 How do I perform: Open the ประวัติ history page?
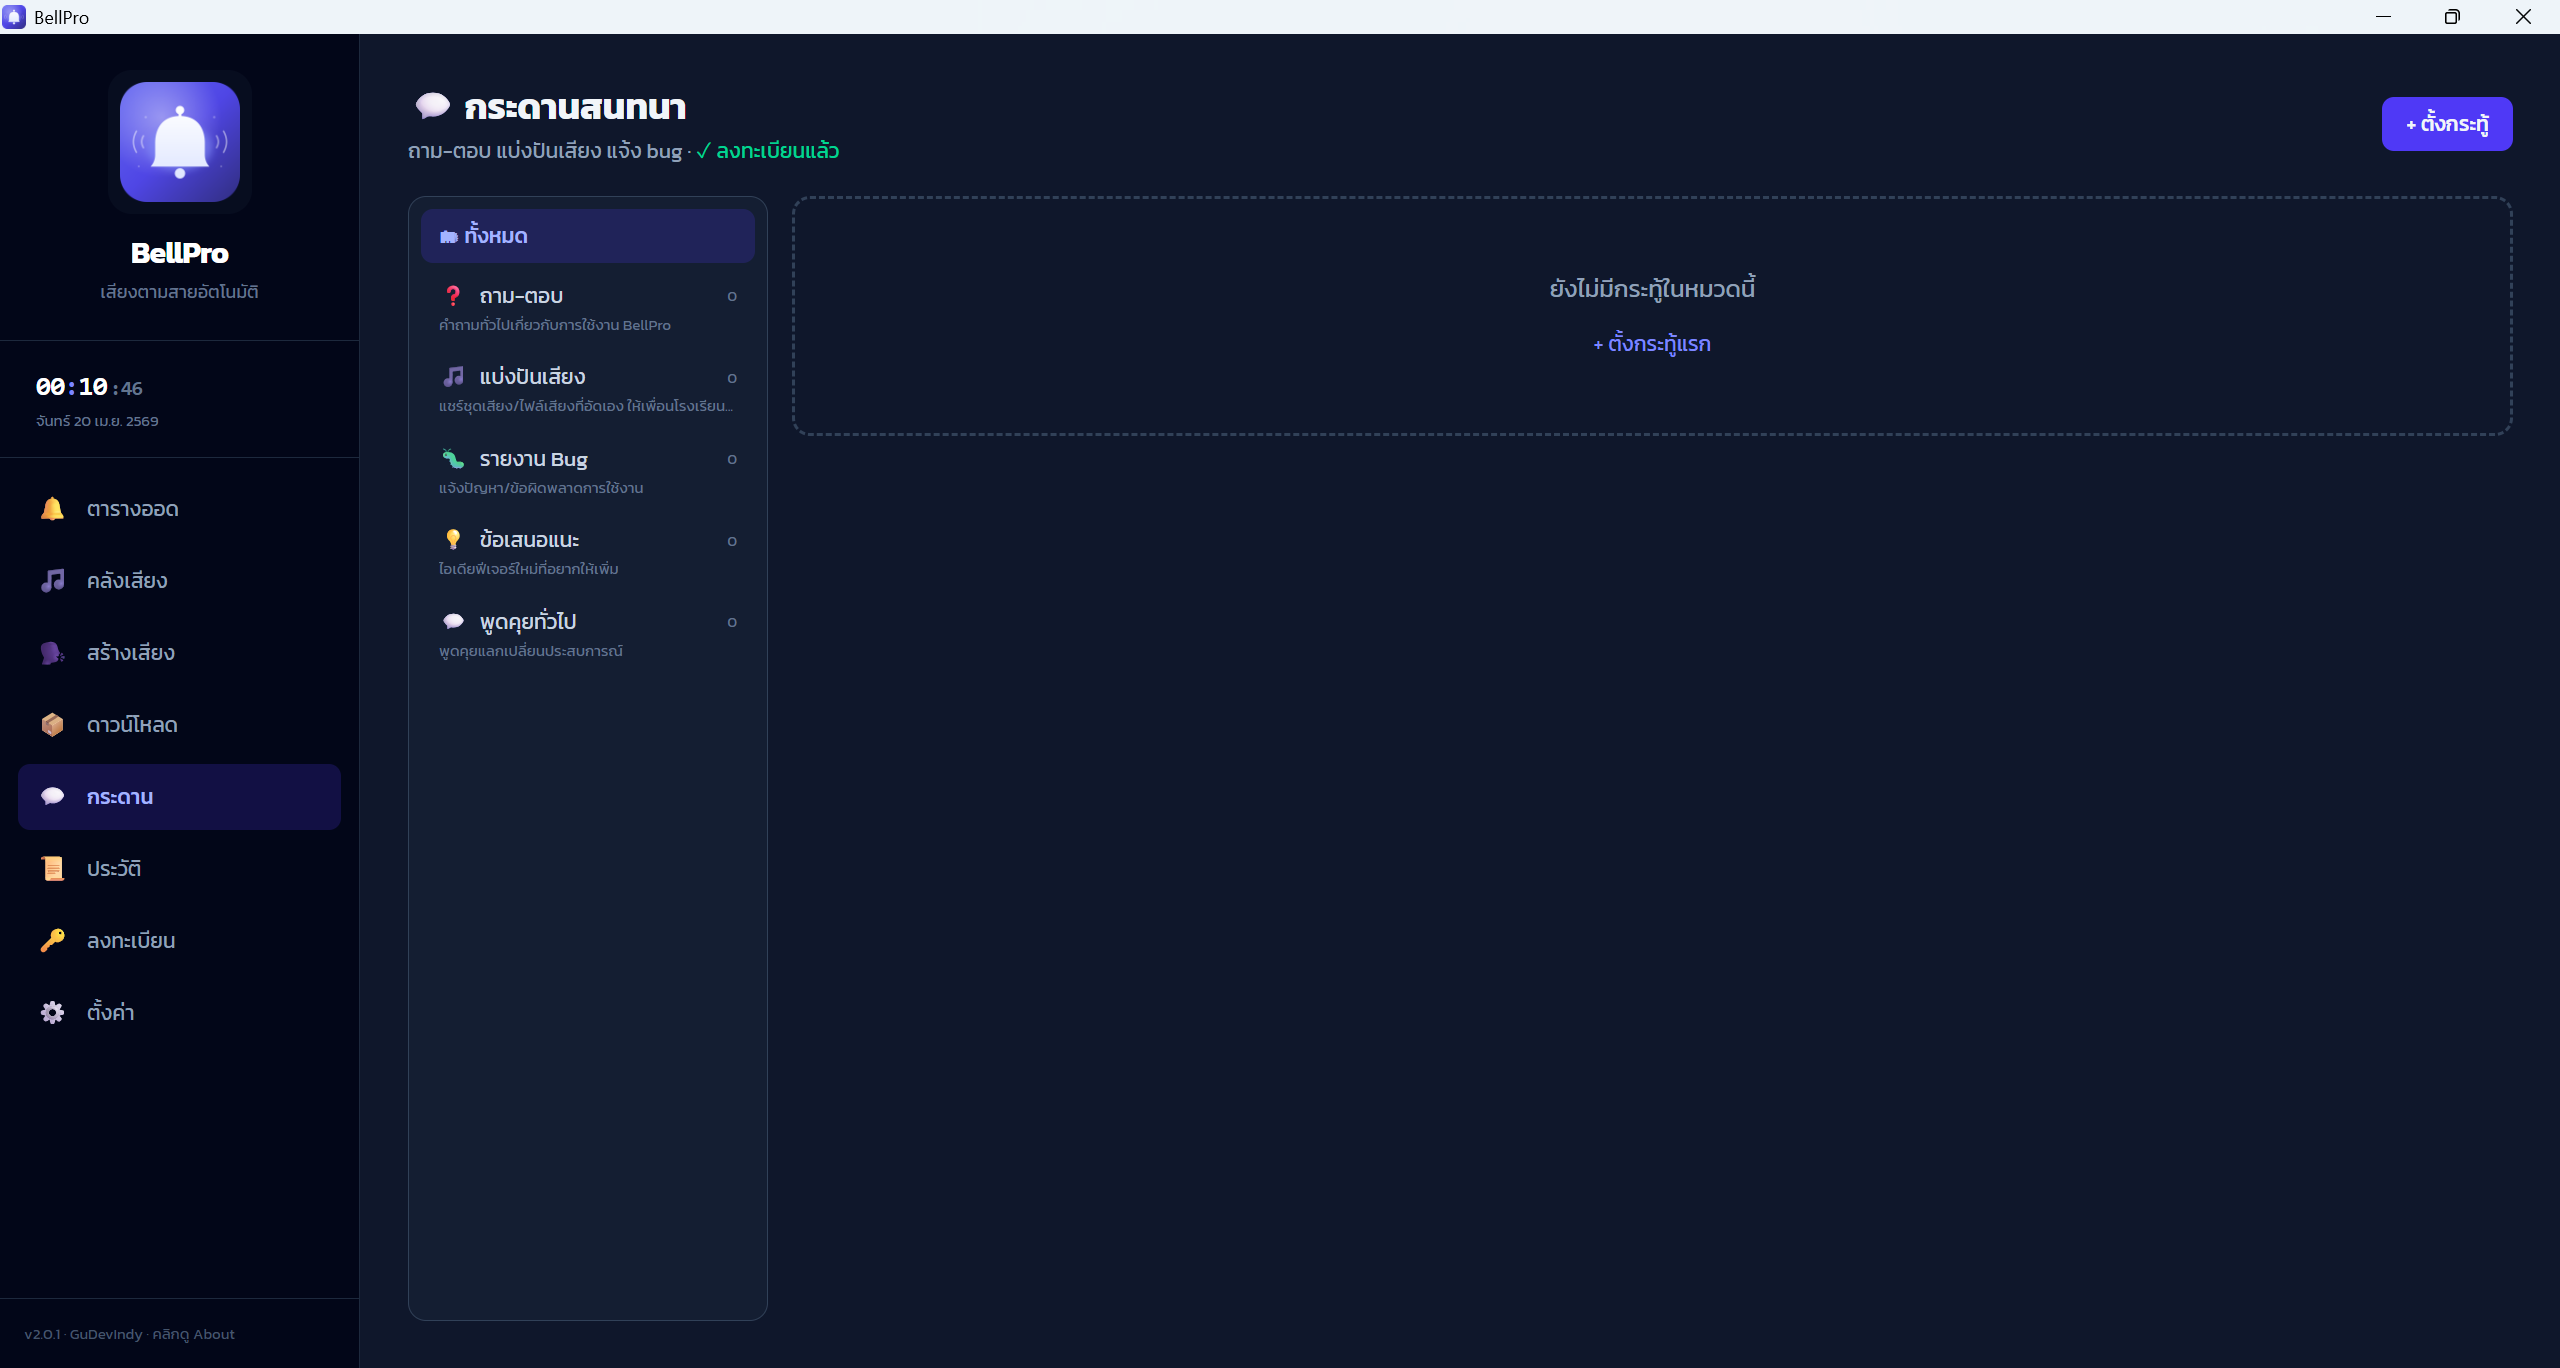(179, 869)
